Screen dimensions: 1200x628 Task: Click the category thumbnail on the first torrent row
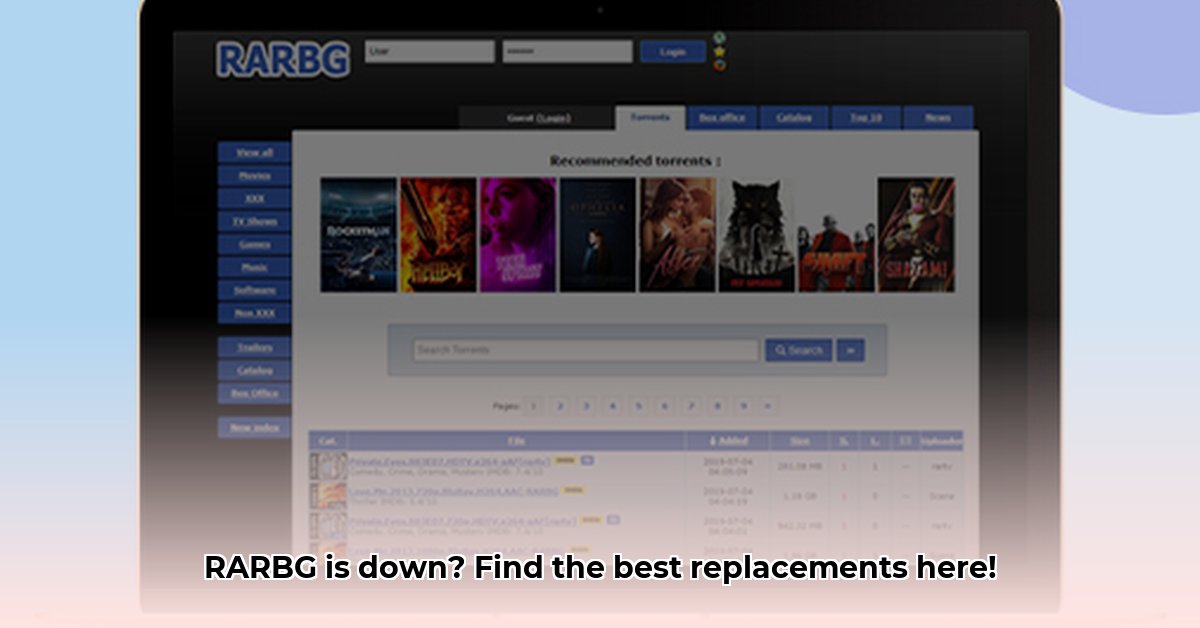(x=328, y=463)
